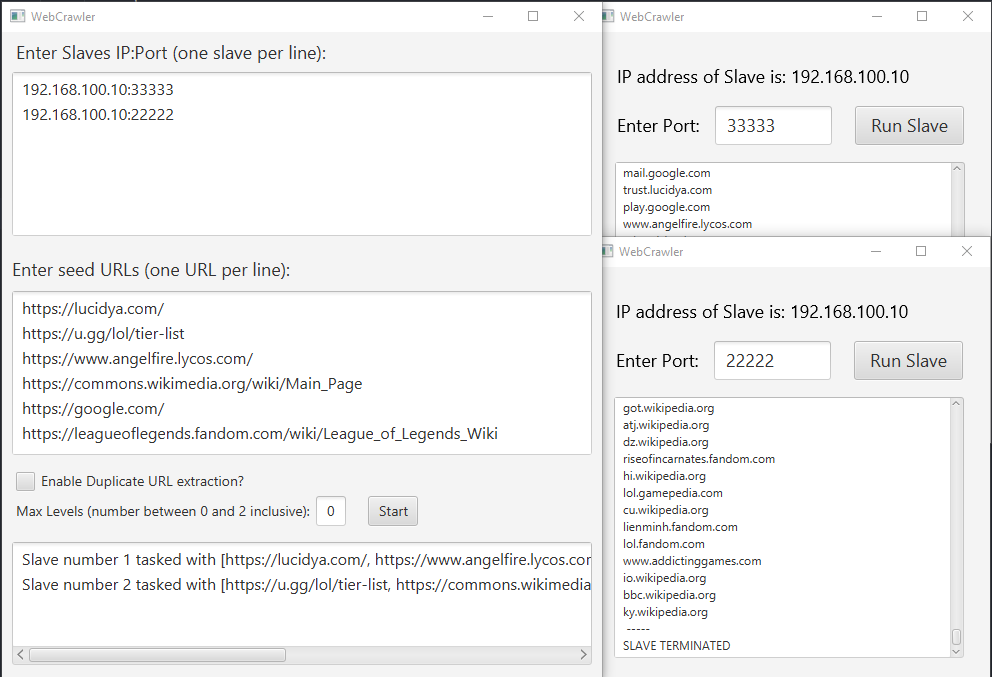Click Run Slave in the port 33333 window

pos(909,126)
